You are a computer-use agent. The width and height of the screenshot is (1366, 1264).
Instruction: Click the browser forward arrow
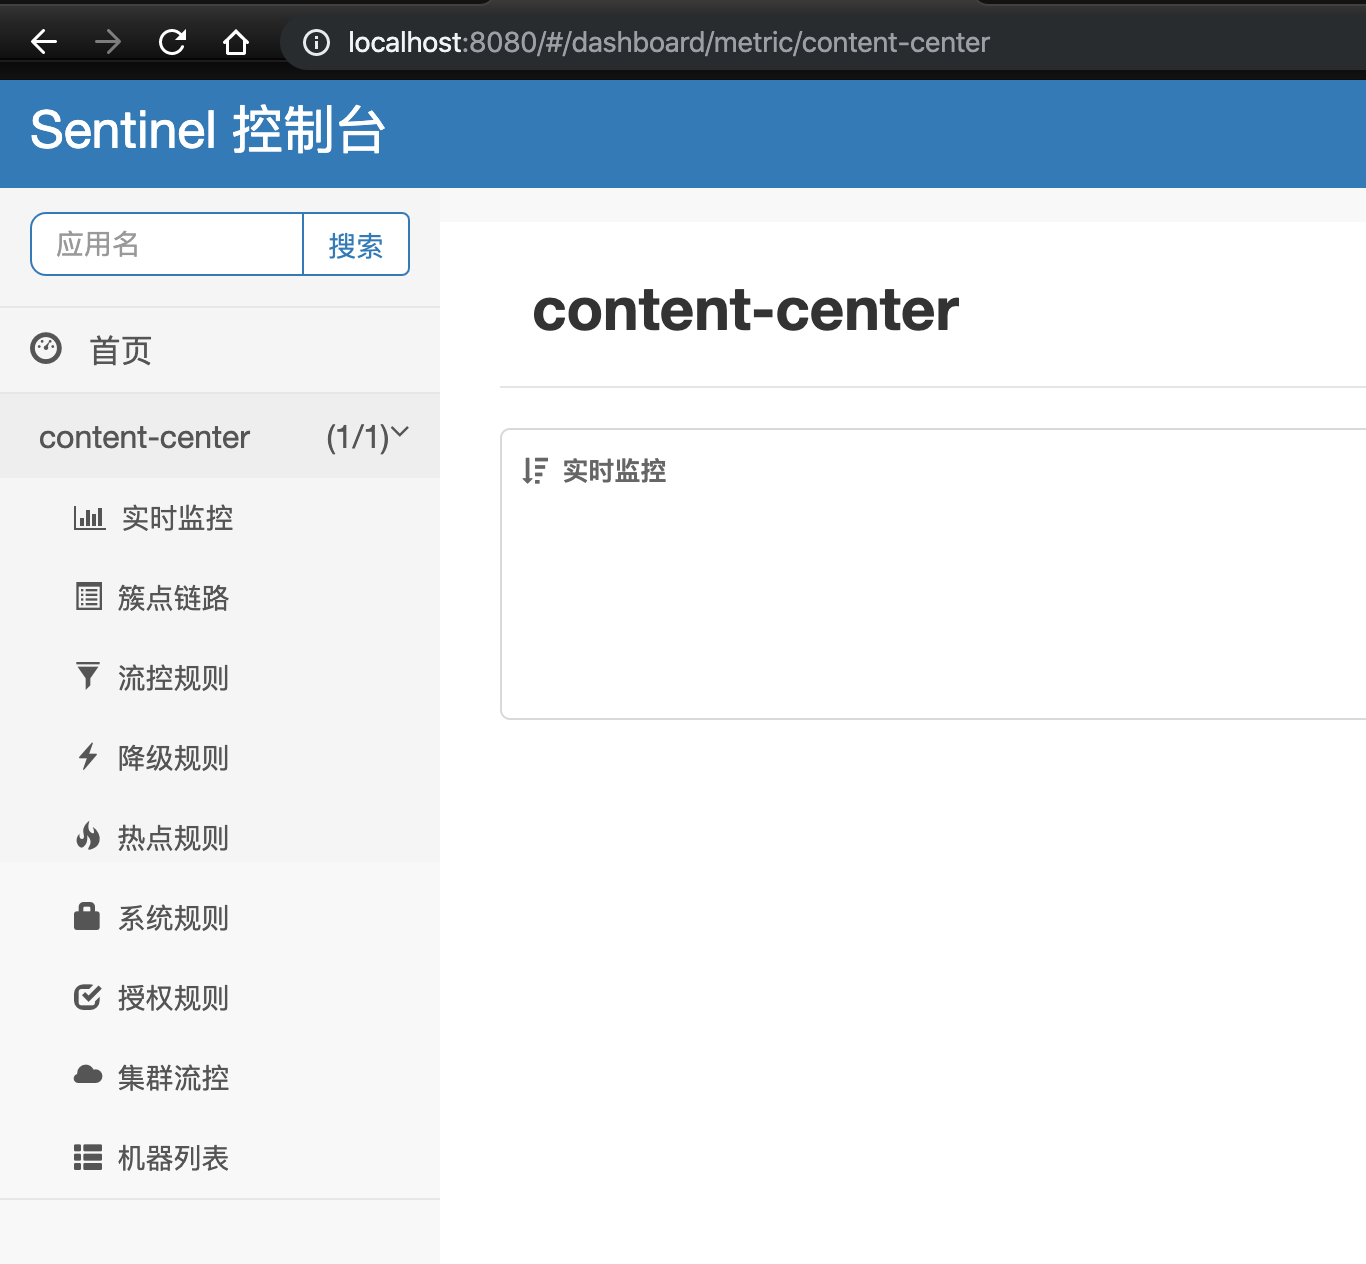(108, 42)
